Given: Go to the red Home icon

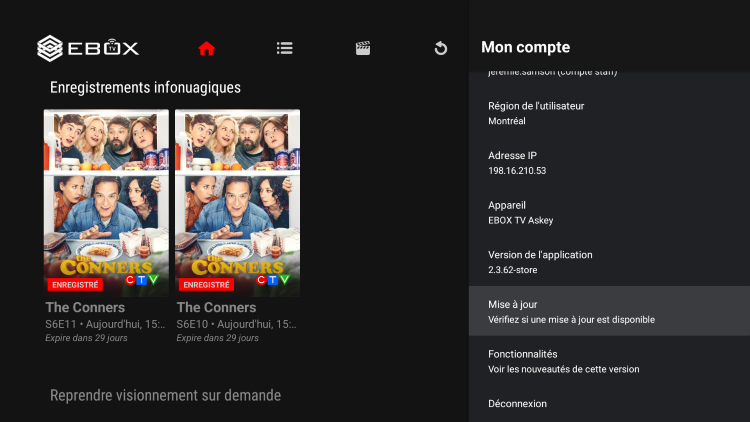Looking at the screenshot, I should tap(207, 48).
